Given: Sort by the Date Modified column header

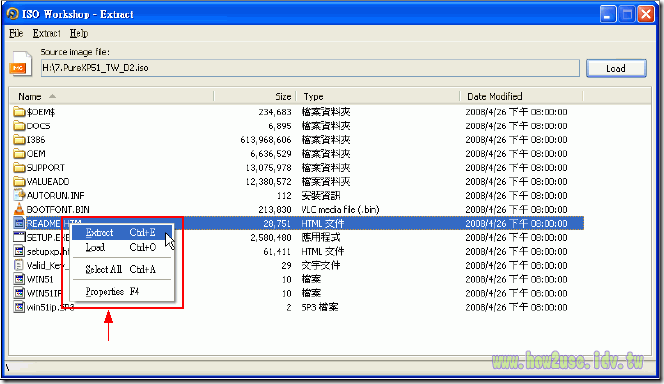Looking at the screenshot, I should (x=521, y=97).
